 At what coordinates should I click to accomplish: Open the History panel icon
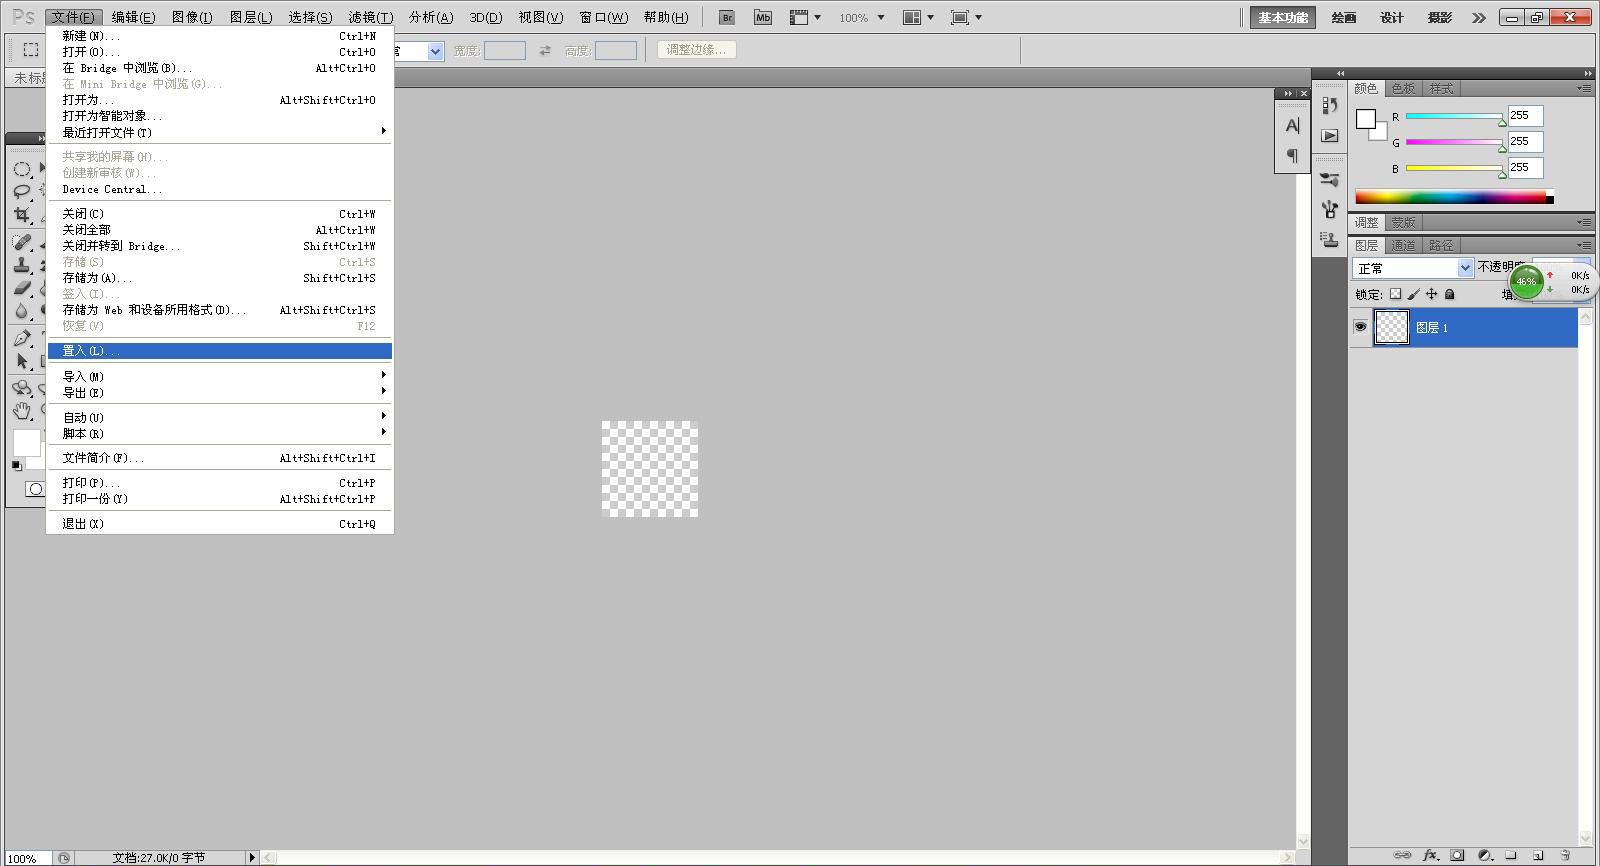1329,105
